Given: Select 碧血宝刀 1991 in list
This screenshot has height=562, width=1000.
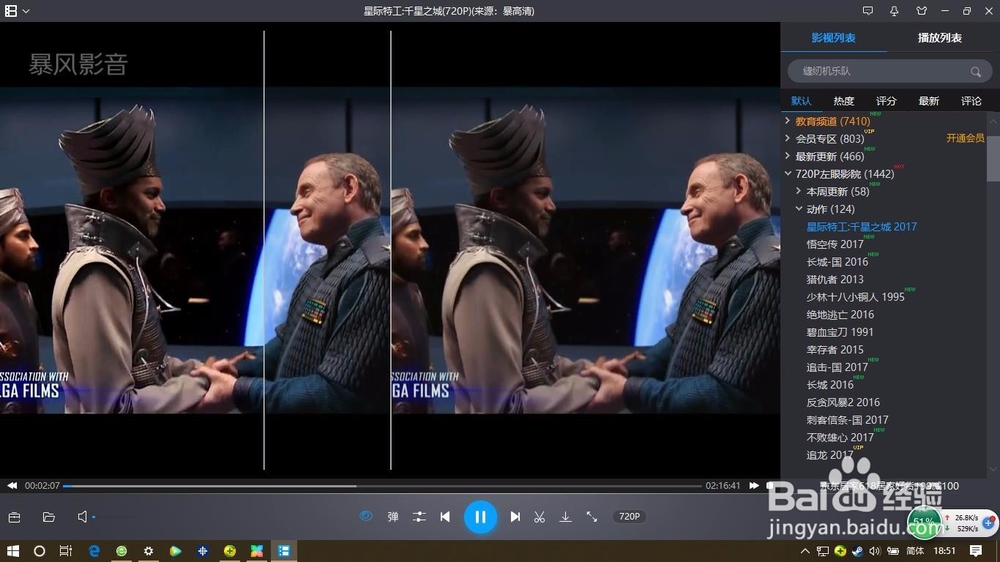Looking at the screenshot, I should pyautogui.click(x=840, y=332).
